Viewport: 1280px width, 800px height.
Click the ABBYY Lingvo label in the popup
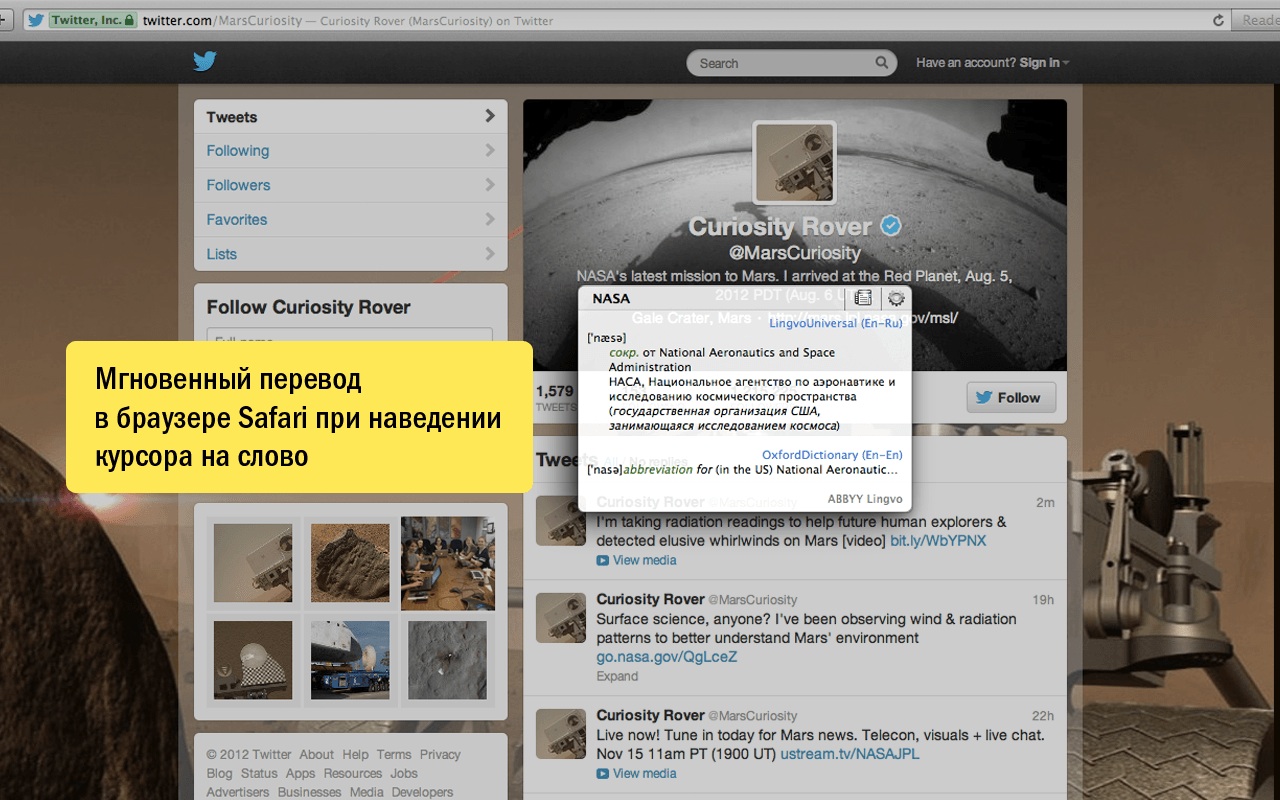(865, 498)
